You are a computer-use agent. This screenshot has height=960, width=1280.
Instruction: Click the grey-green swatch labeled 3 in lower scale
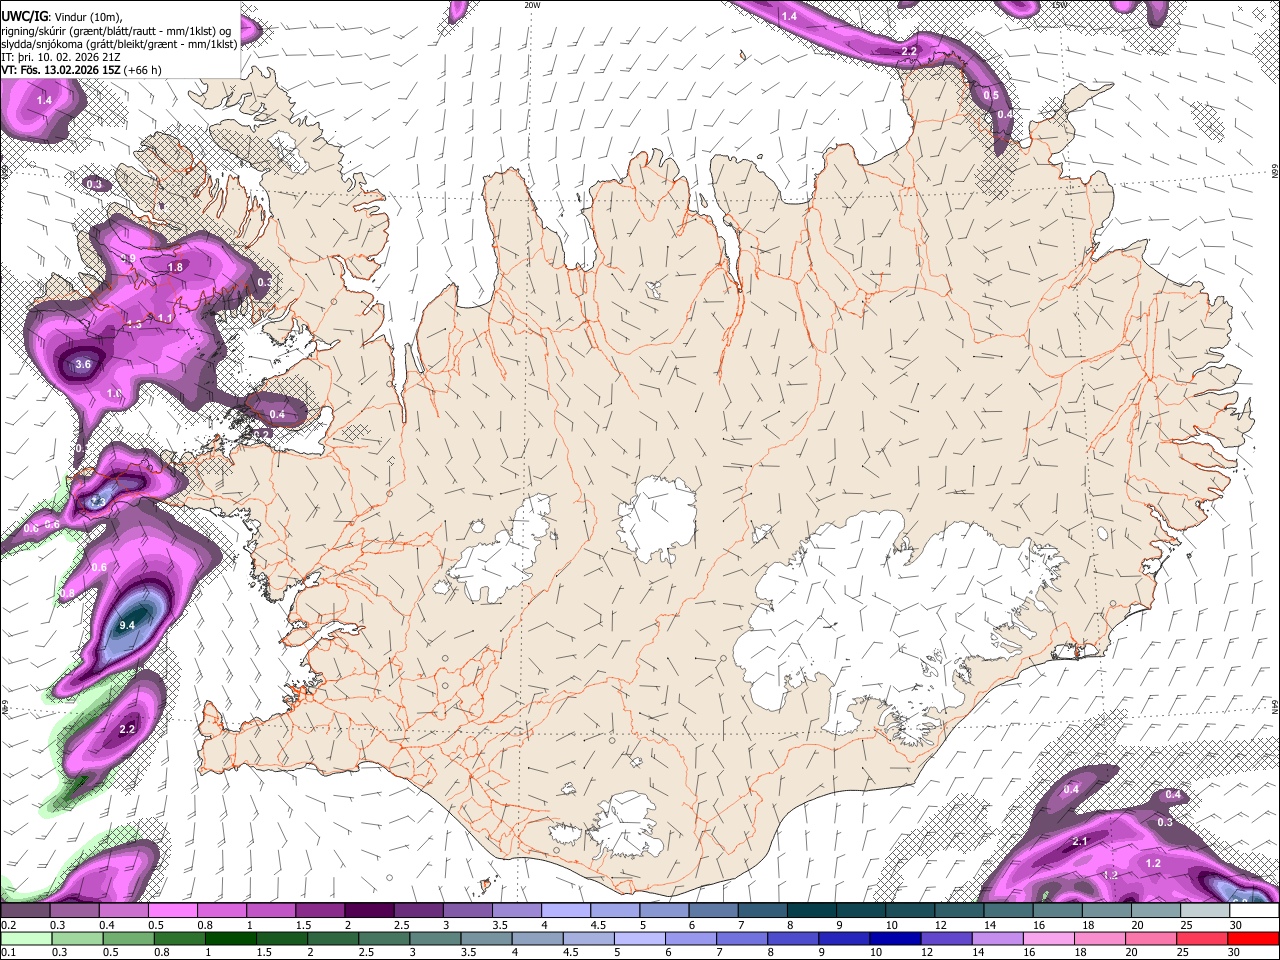tap(433, 938)
